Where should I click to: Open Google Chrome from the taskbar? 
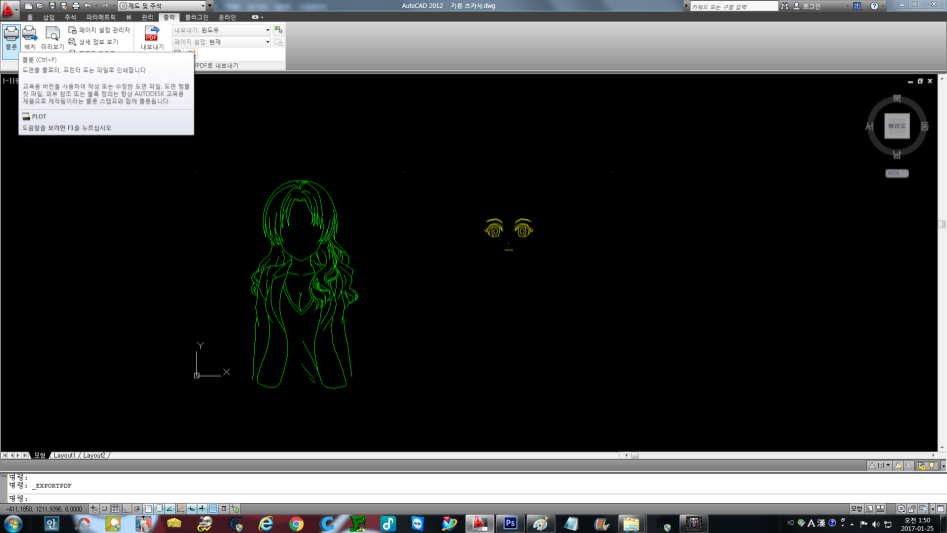pyautogui.click(x=296, y=523)
